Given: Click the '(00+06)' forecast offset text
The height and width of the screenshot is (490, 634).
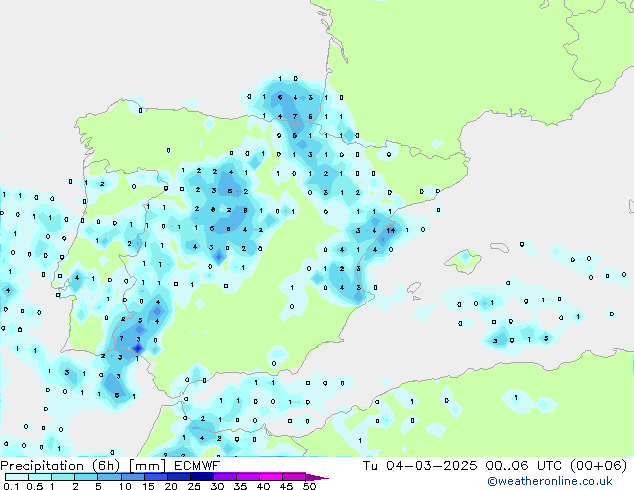Looking at the screenshot, I should [598, 466].
